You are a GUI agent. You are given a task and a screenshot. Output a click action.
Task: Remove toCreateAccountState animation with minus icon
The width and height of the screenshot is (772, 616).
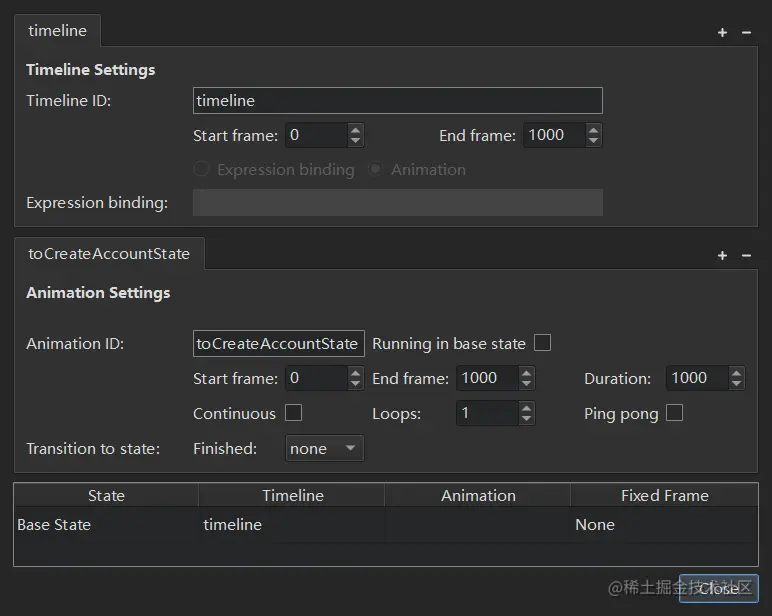coord(746,255)
